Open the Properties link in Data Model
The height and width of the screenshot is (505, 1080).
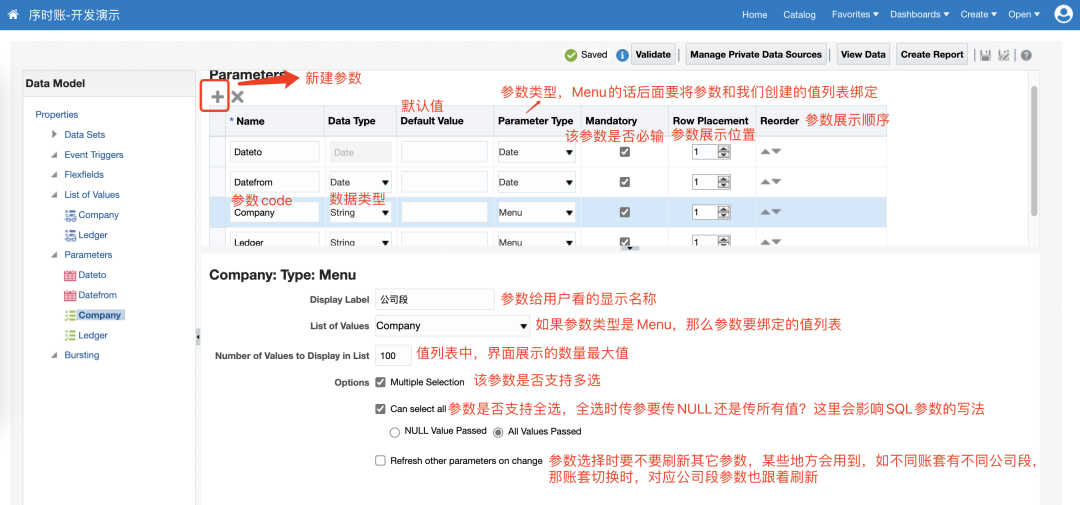[x=56, y=114]
